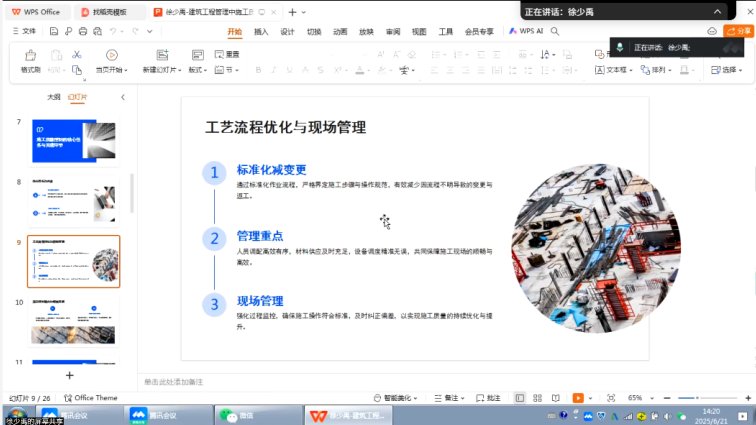Click the cloud status icon near Share

[712, 31]
